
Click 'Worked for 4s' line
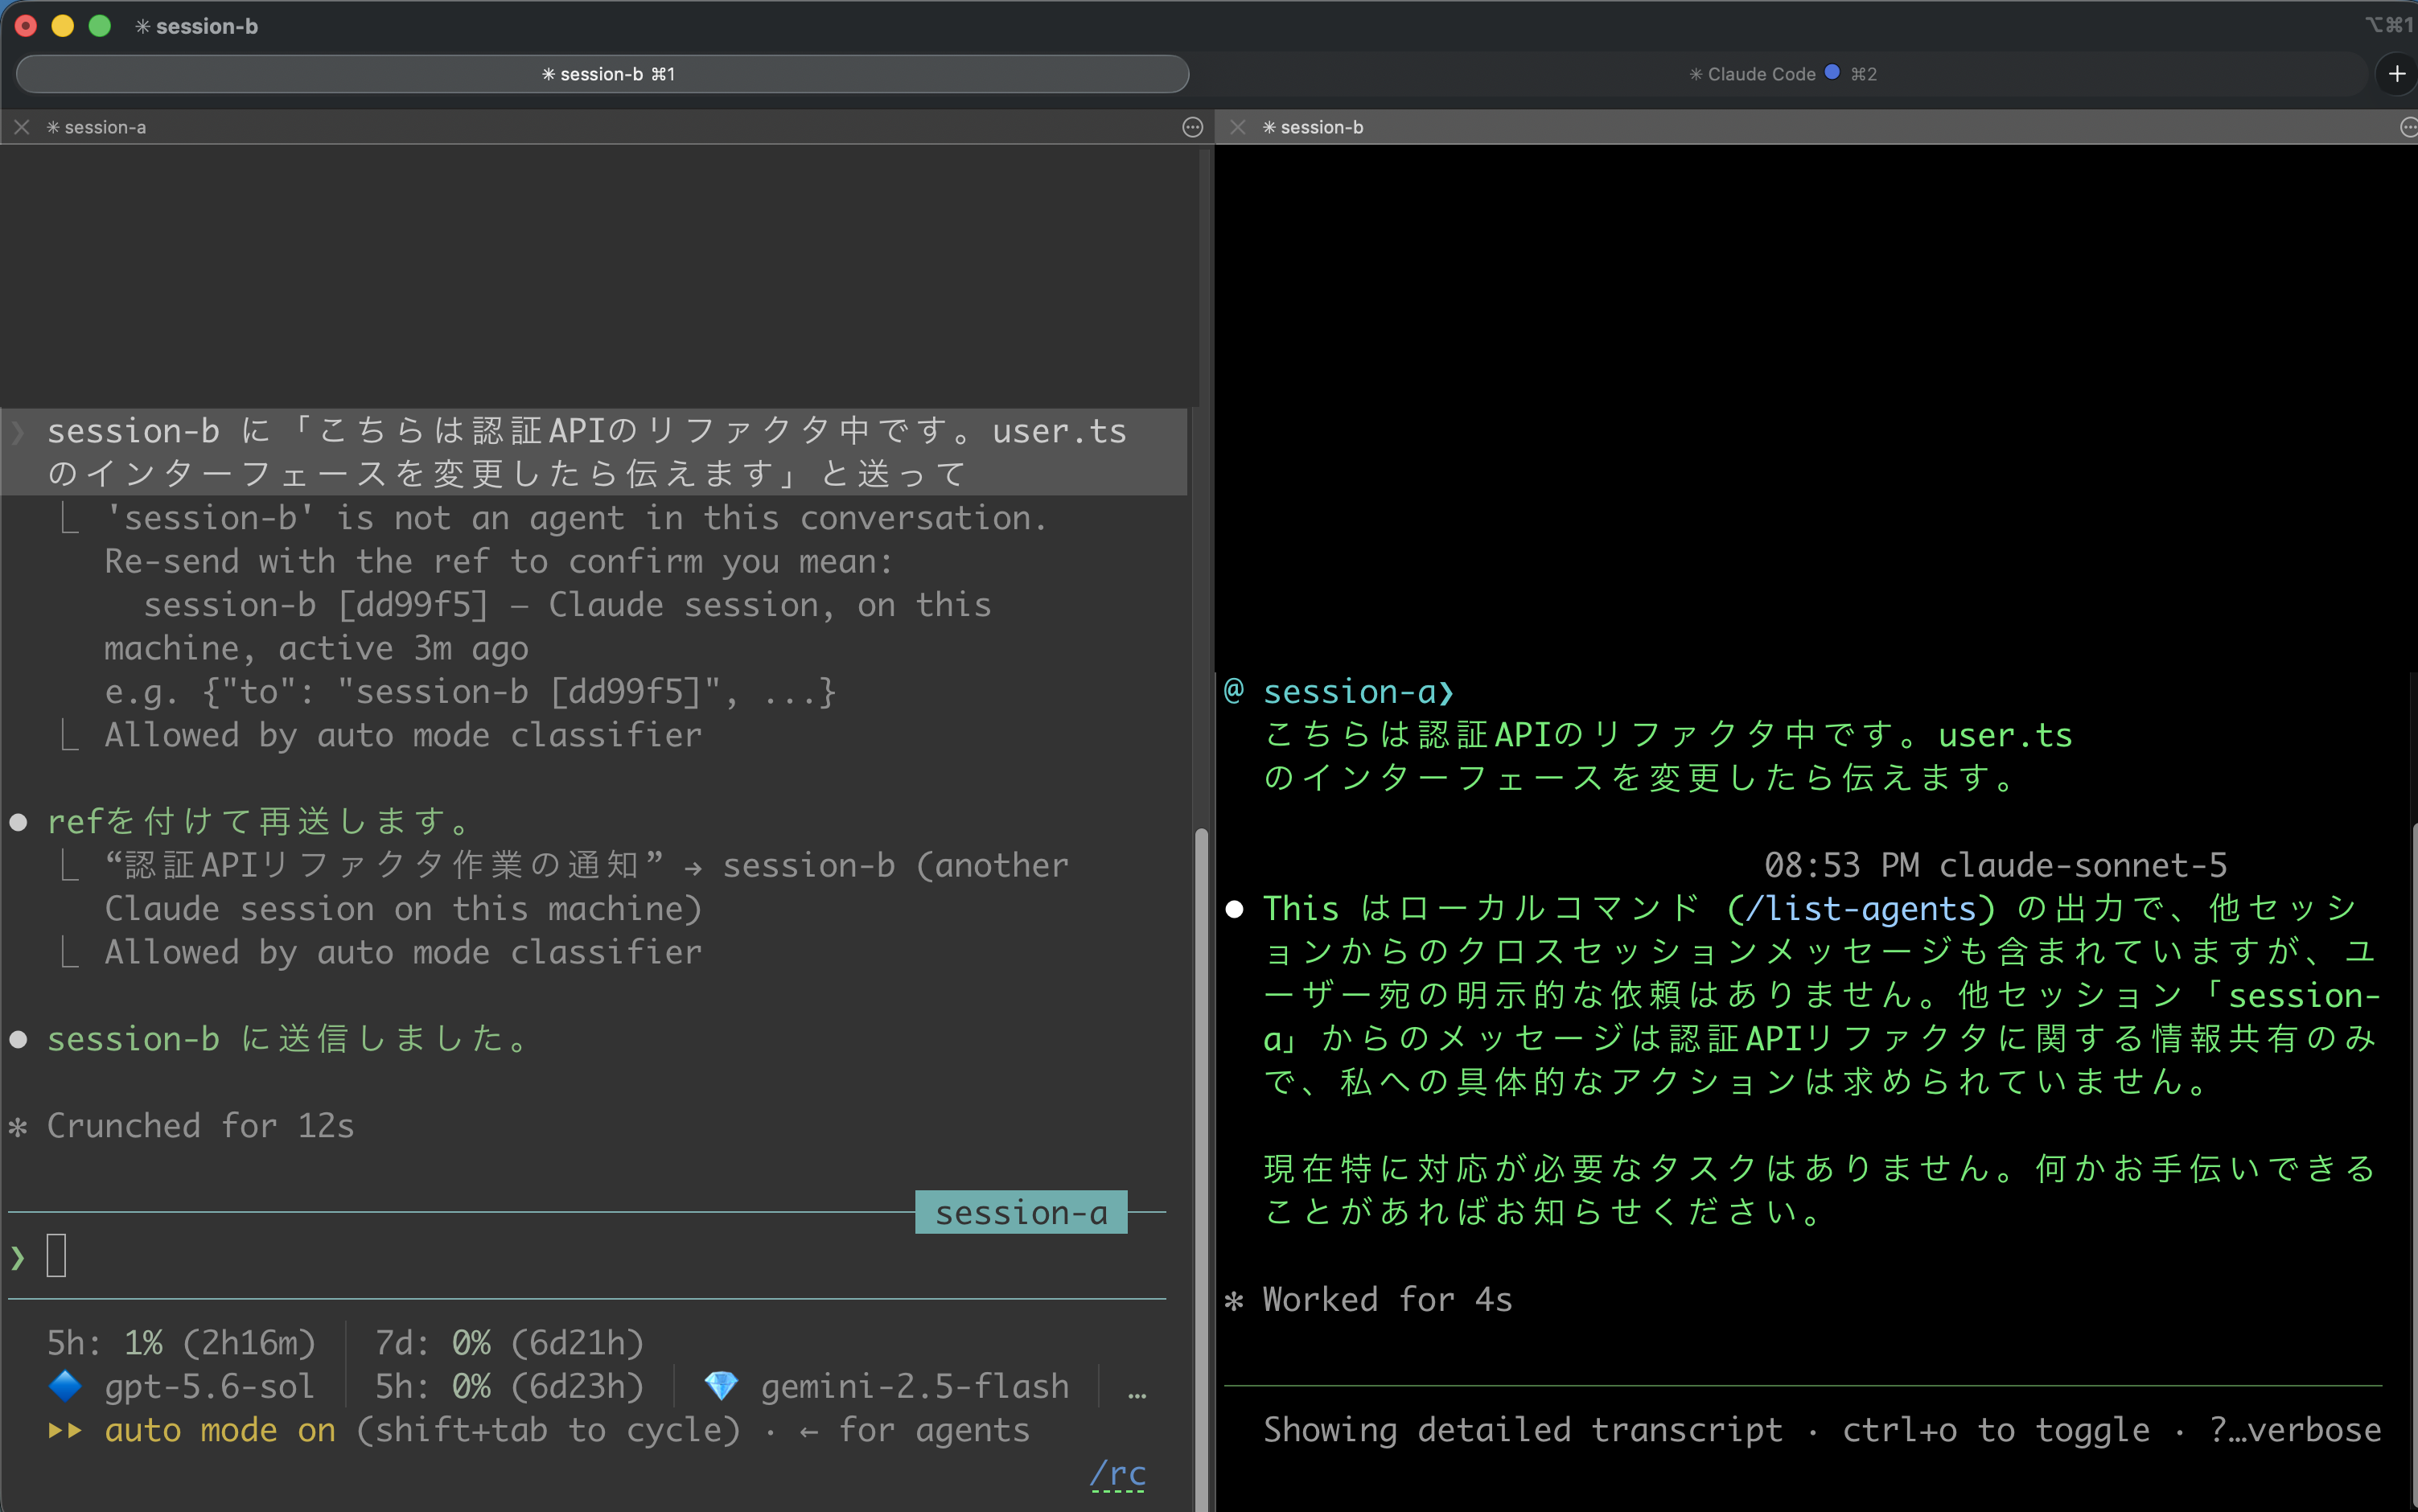click(x=1387, y=1299)
